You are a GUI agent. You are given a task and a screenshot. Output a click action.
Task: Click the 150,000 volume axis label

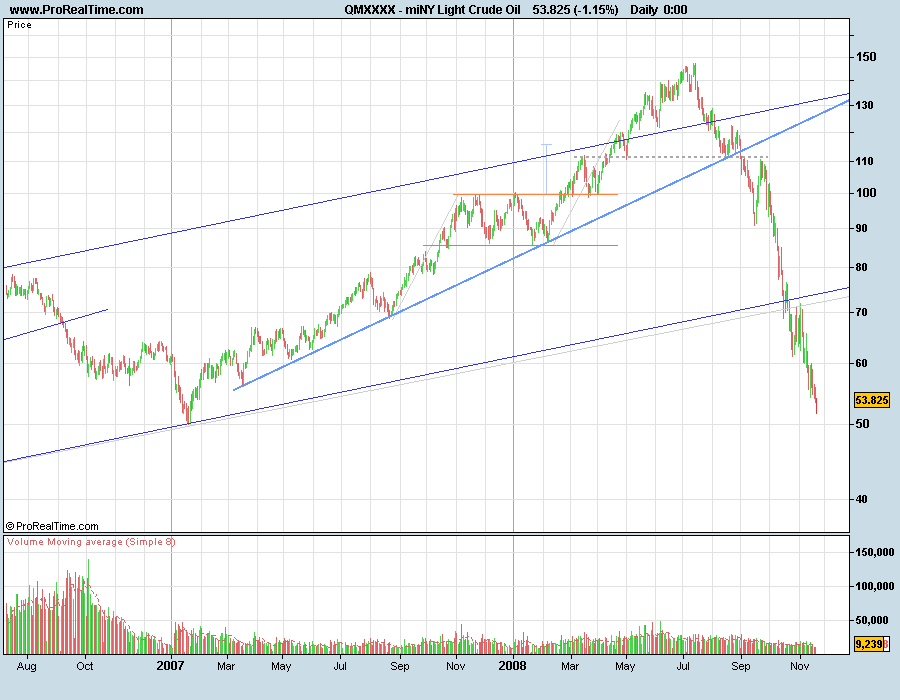[875, 553]
